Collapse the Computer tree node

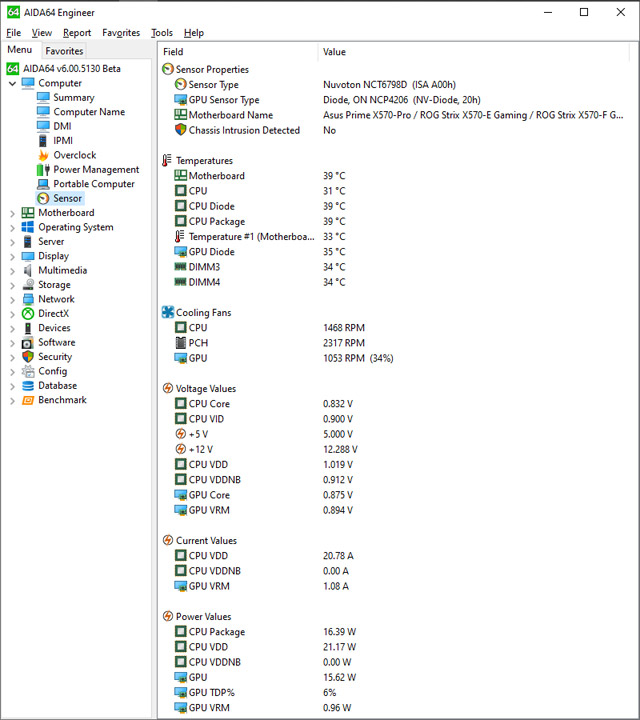pos(12,84)
